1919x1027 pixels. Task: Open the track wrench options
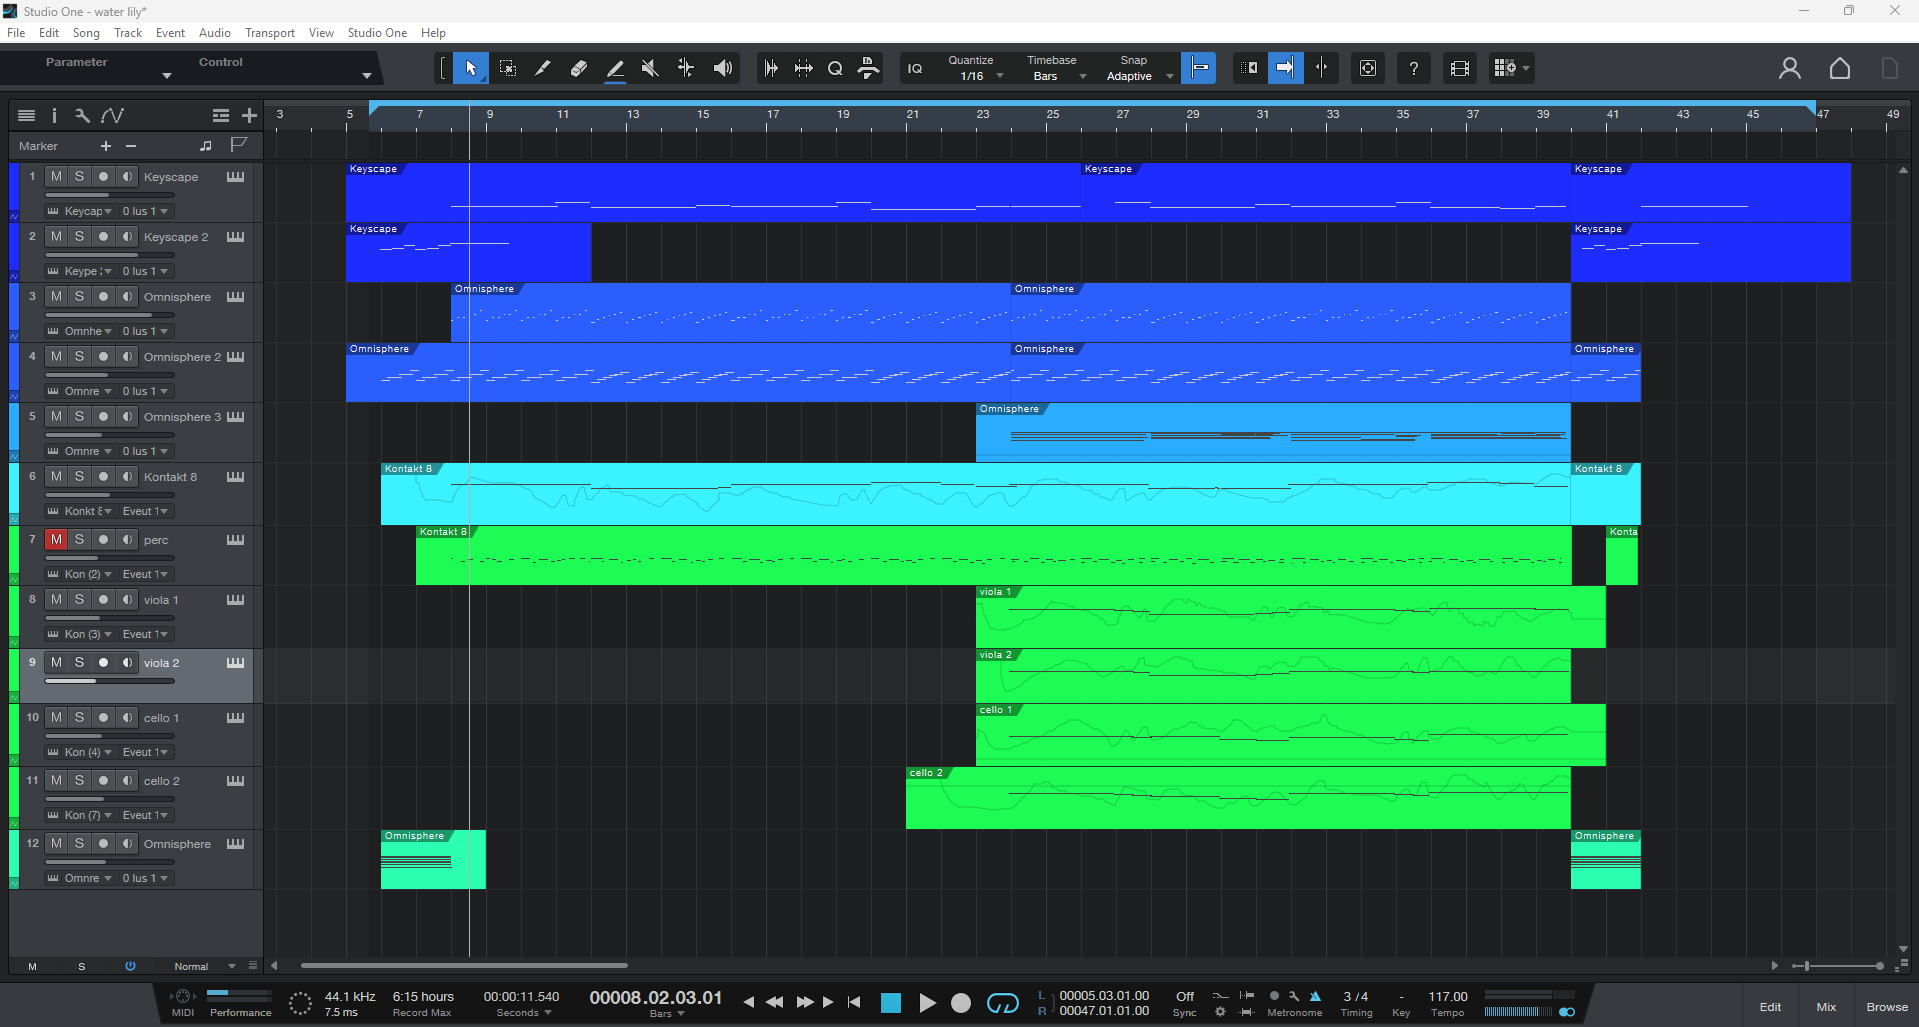click(x=82, y=115)
